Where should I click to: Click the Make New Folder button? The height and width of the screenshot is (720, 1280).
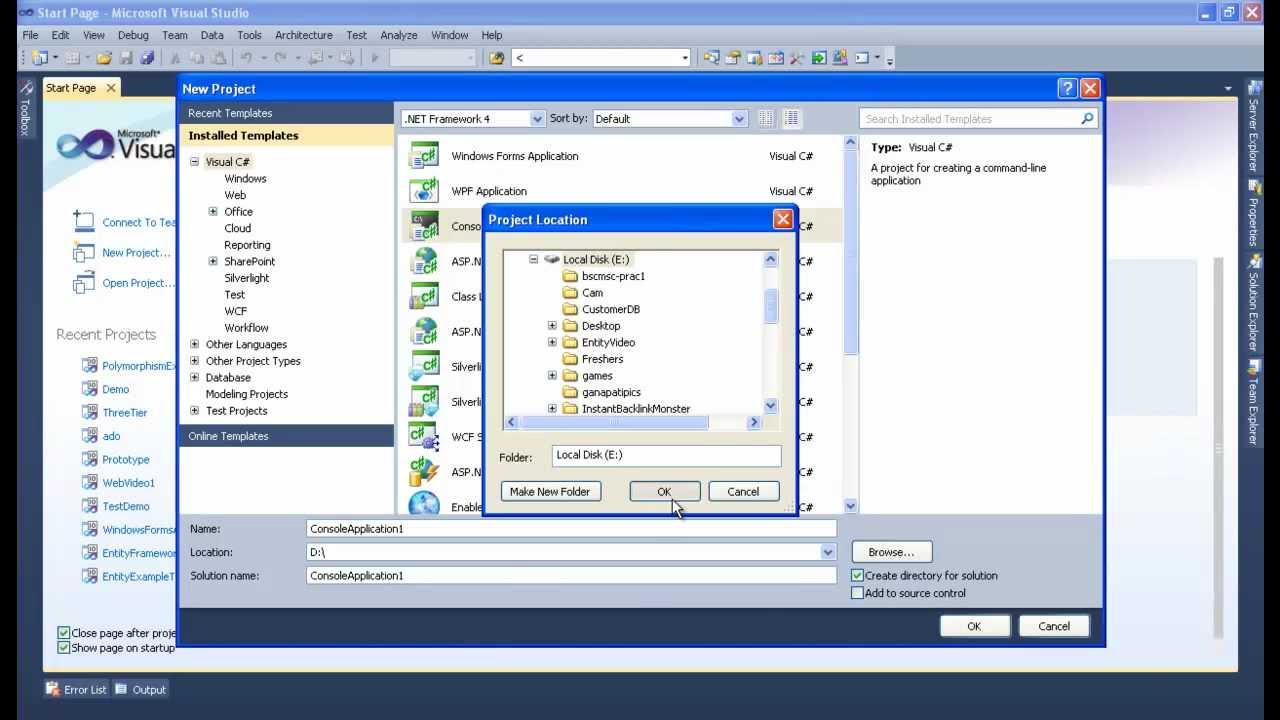point(550,492)
